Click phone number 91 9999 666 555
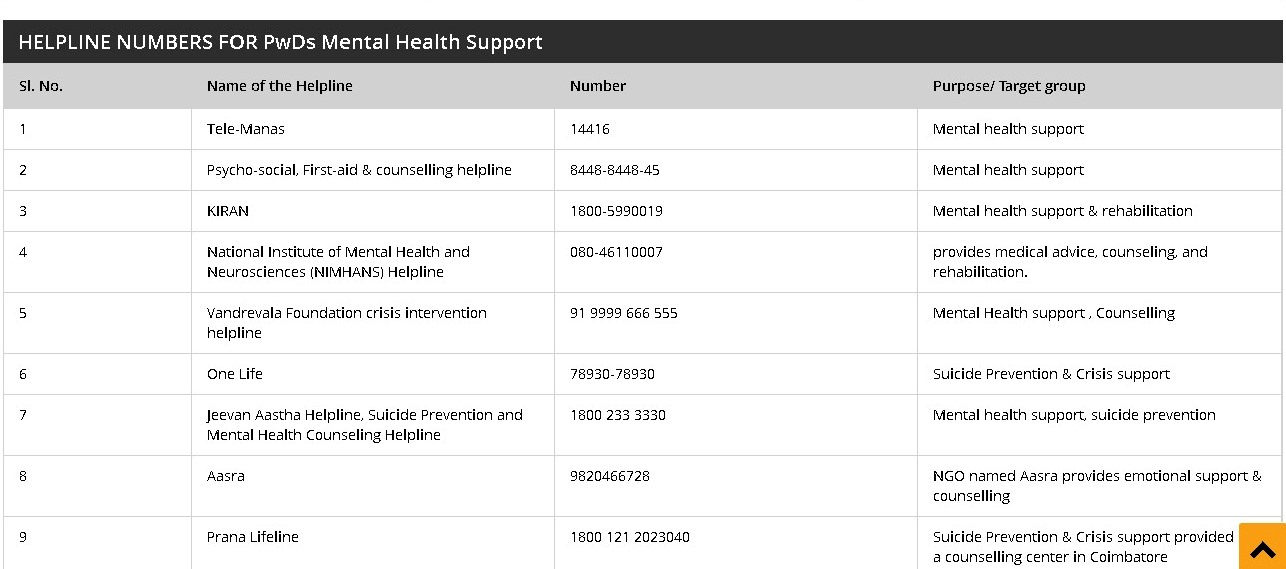Viewport: 1286px width, 569px height. [624, 313]
